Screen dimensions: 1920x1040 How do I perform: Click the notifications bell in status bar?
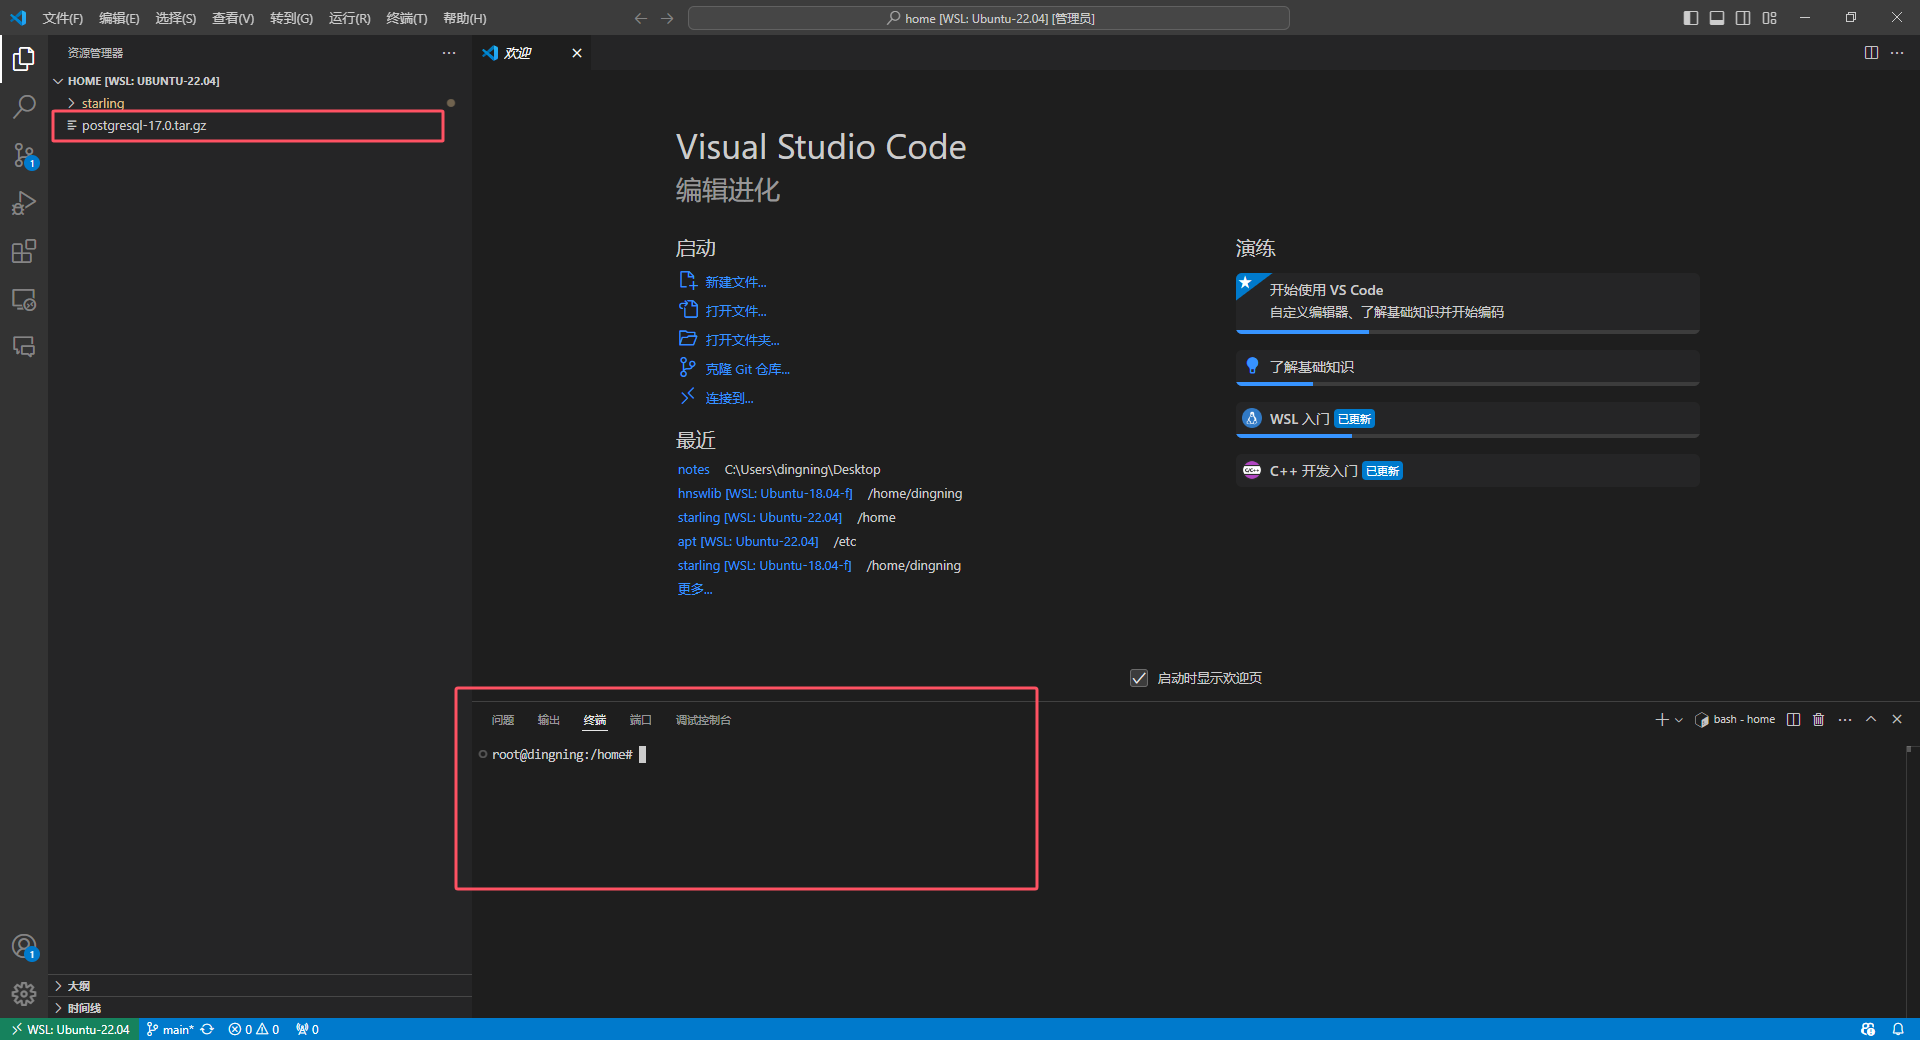[1898, 1029]
